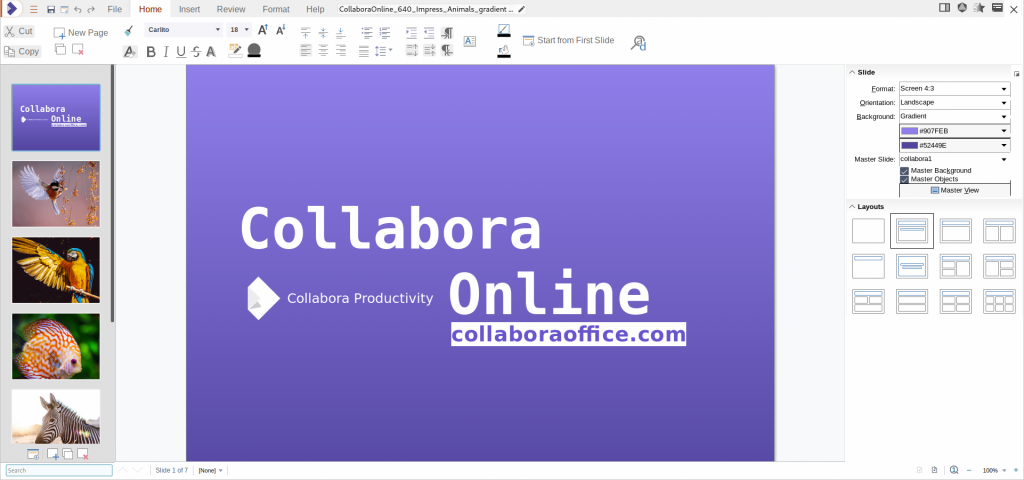
Task: Toggle text Shadow icon
Action: [x=211, y=52]
